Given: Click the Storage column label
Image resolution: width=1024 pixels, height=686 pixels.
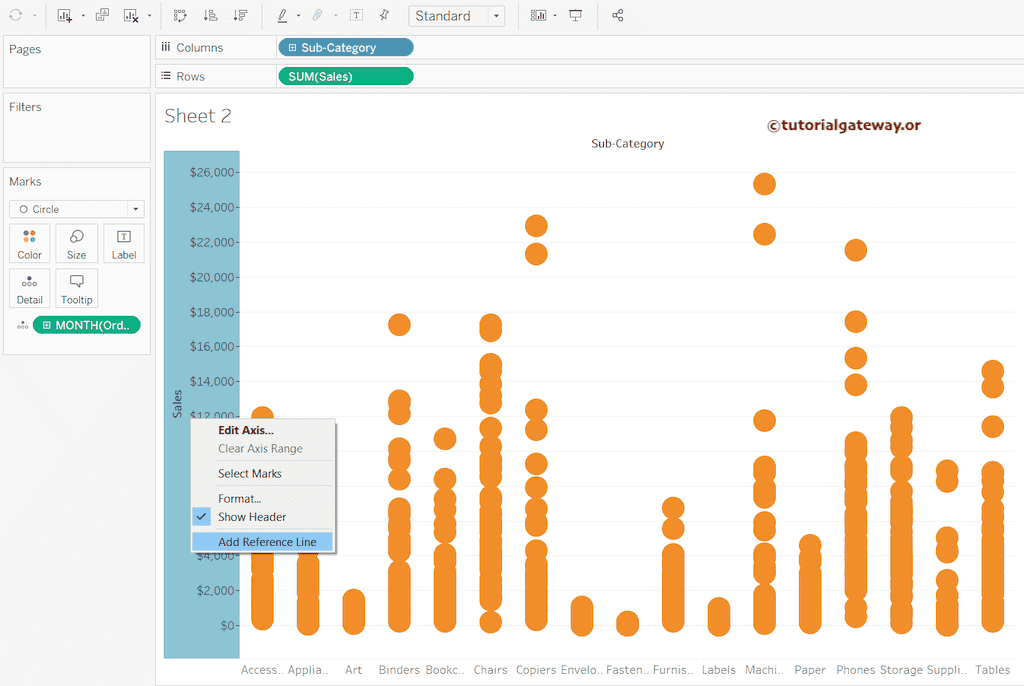Looking at the screenshot, I should click(x=901, y=670).
